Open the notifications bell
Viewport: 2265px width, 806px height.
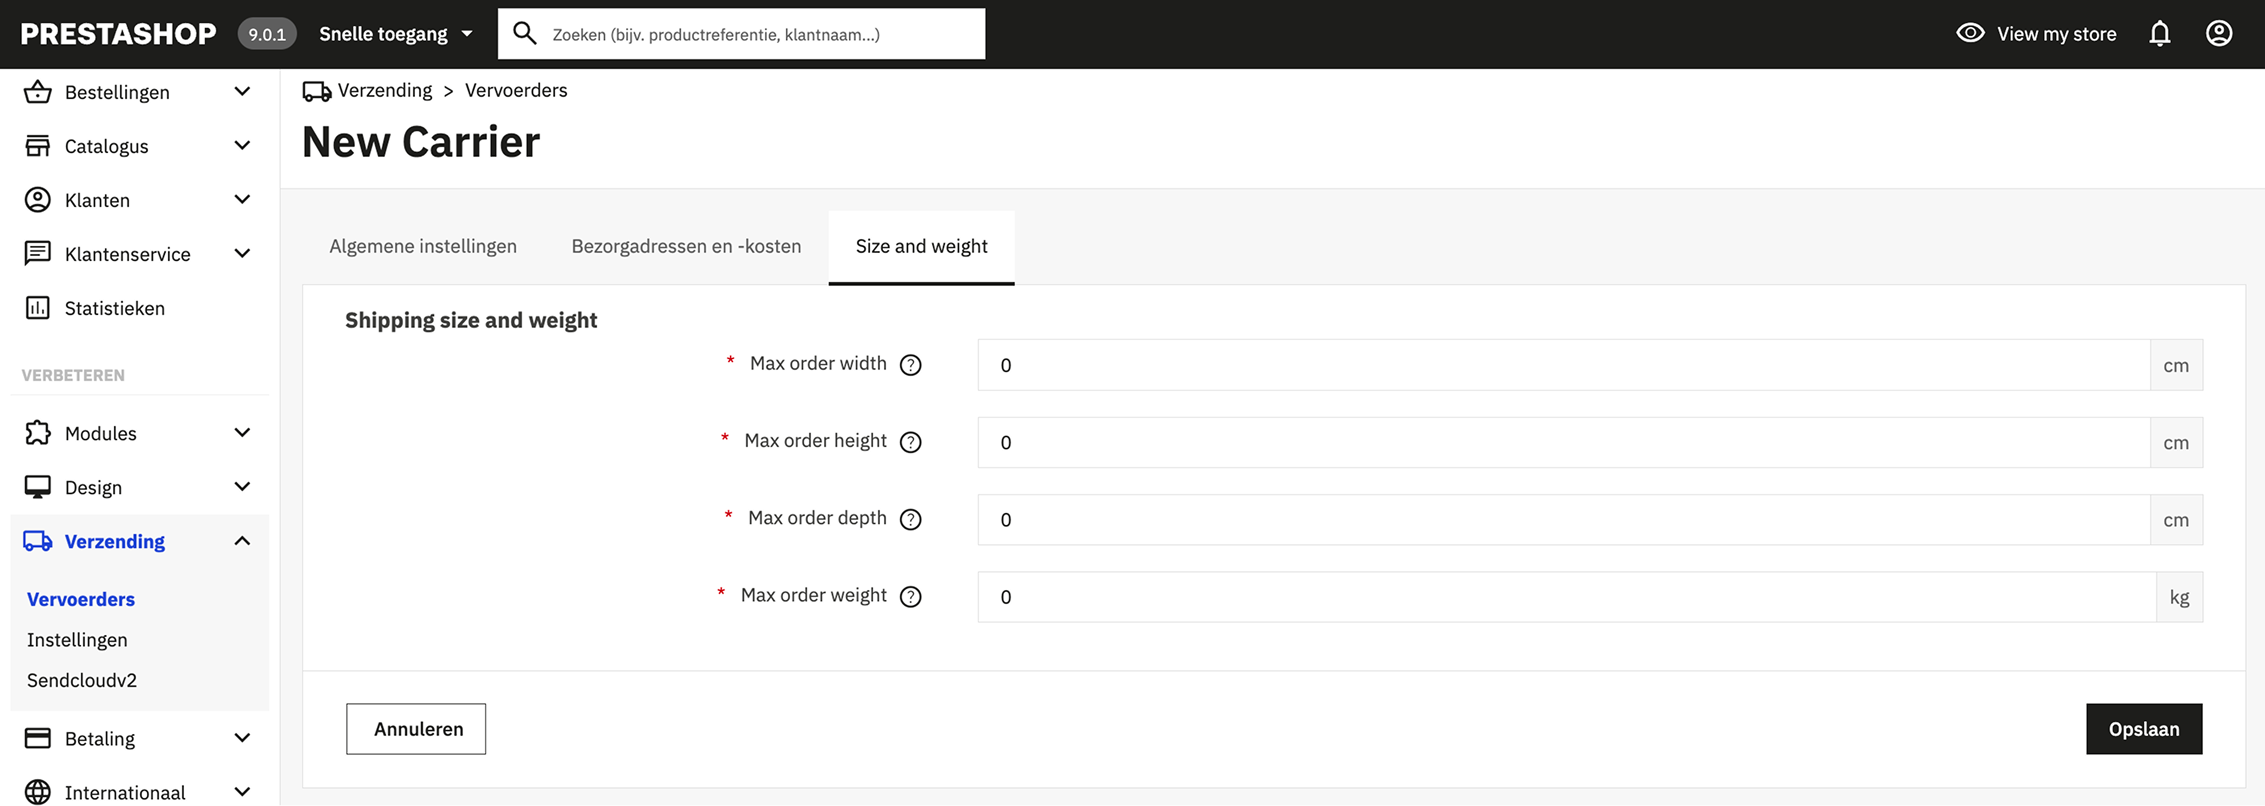pos(2160,34)
